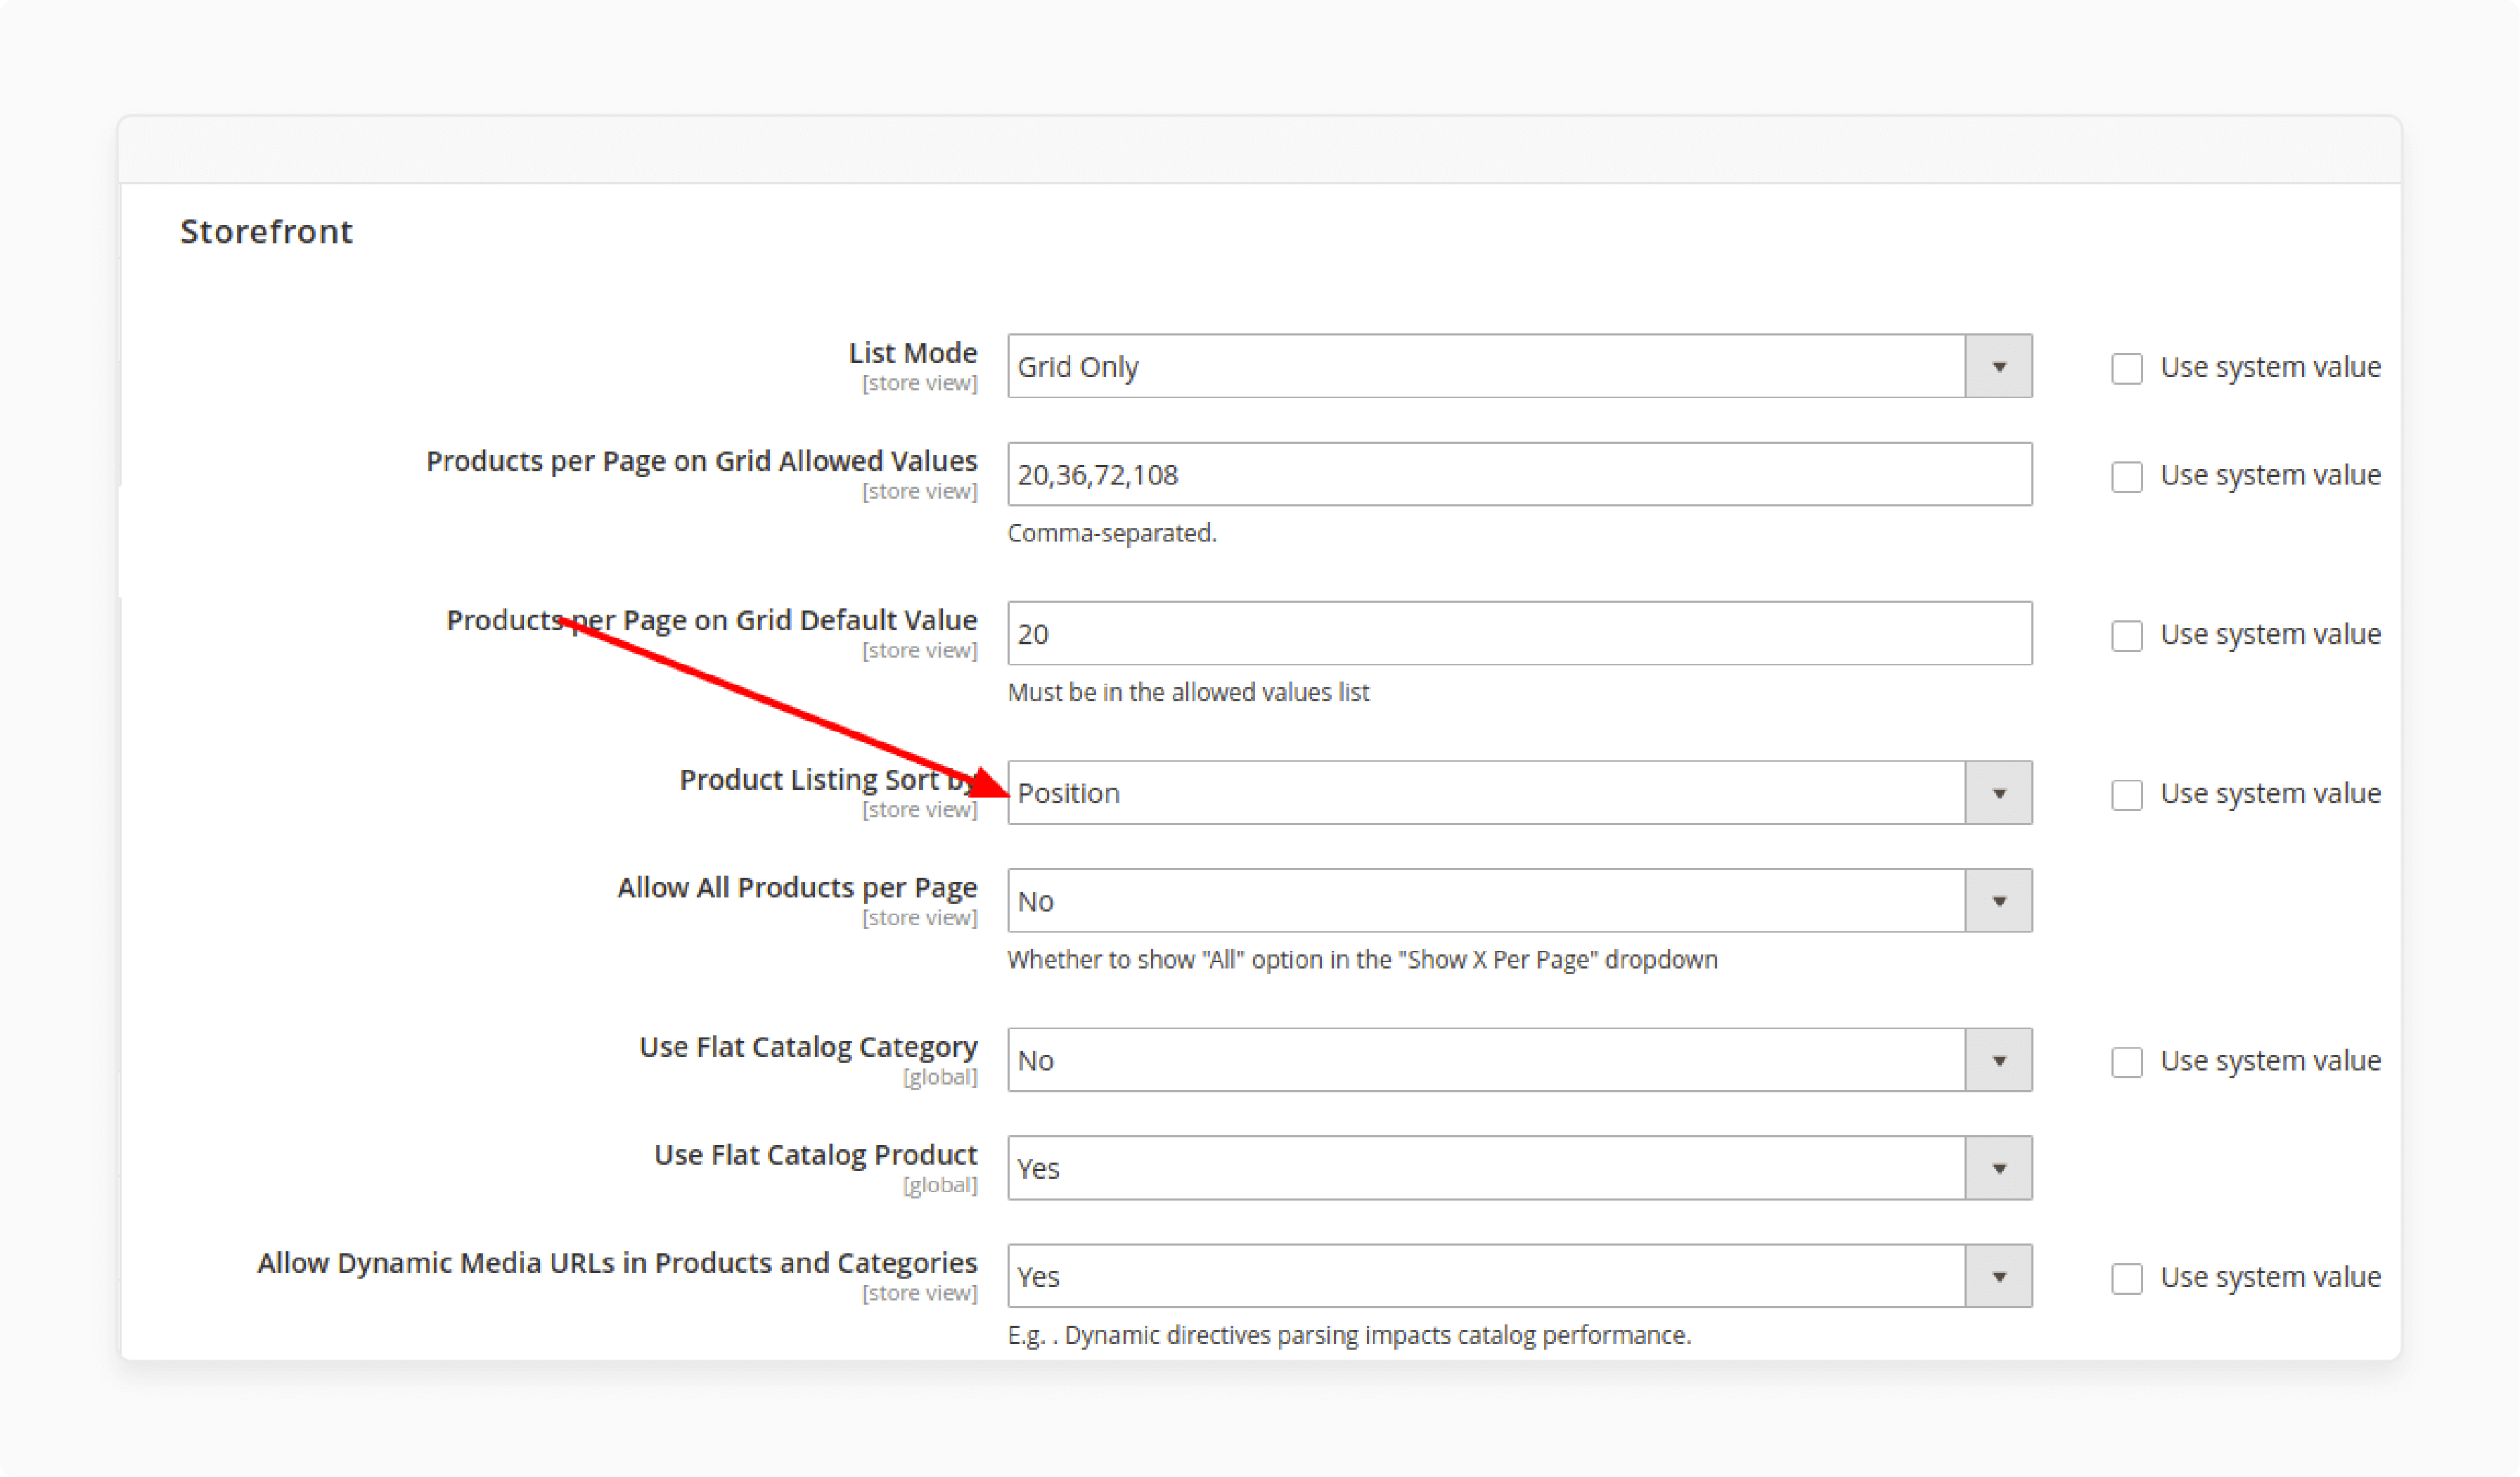This screenshot has height=1477, width=2520.
Task: Open the Use Flat Catalog Category dropdown
Action: pos(1519,1060)
